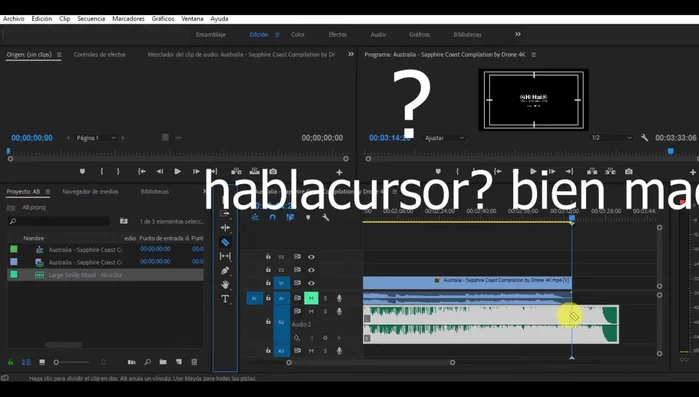
Task: Click Add Marker in Program monitor
Action: pyautogui.click(x=438, y=172)
